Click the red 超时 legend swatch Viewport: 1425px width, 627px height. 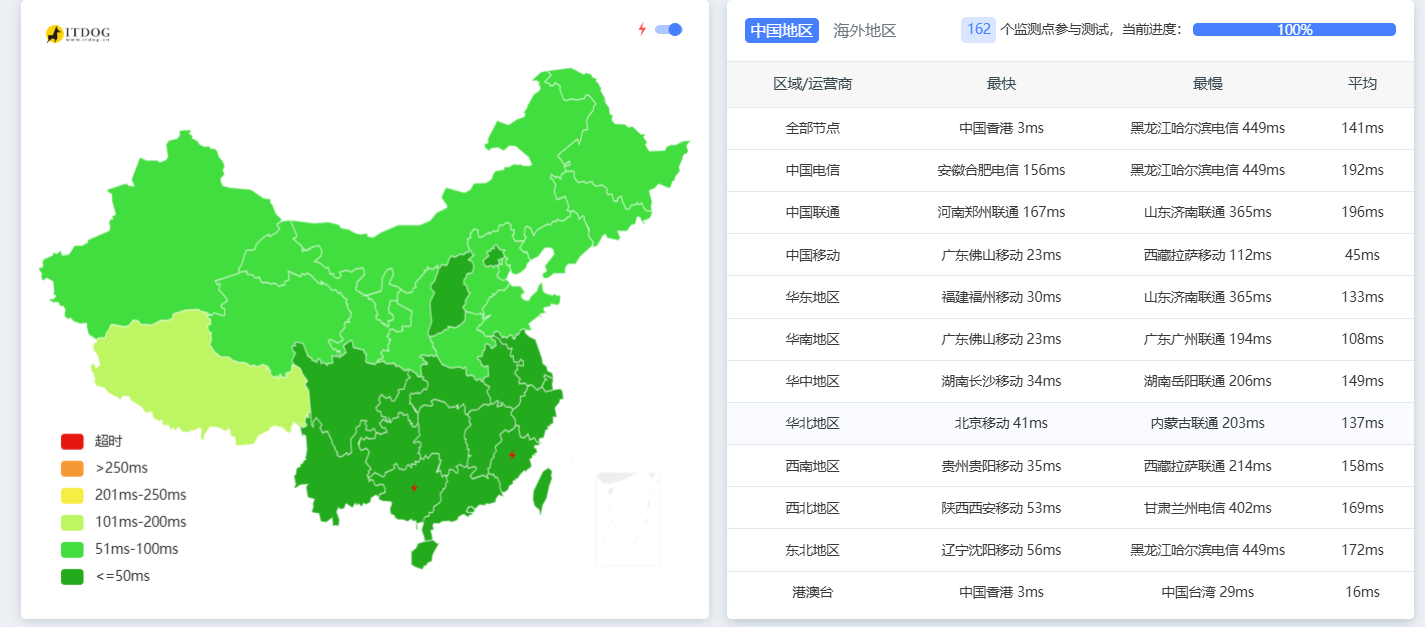click(72, 441)
